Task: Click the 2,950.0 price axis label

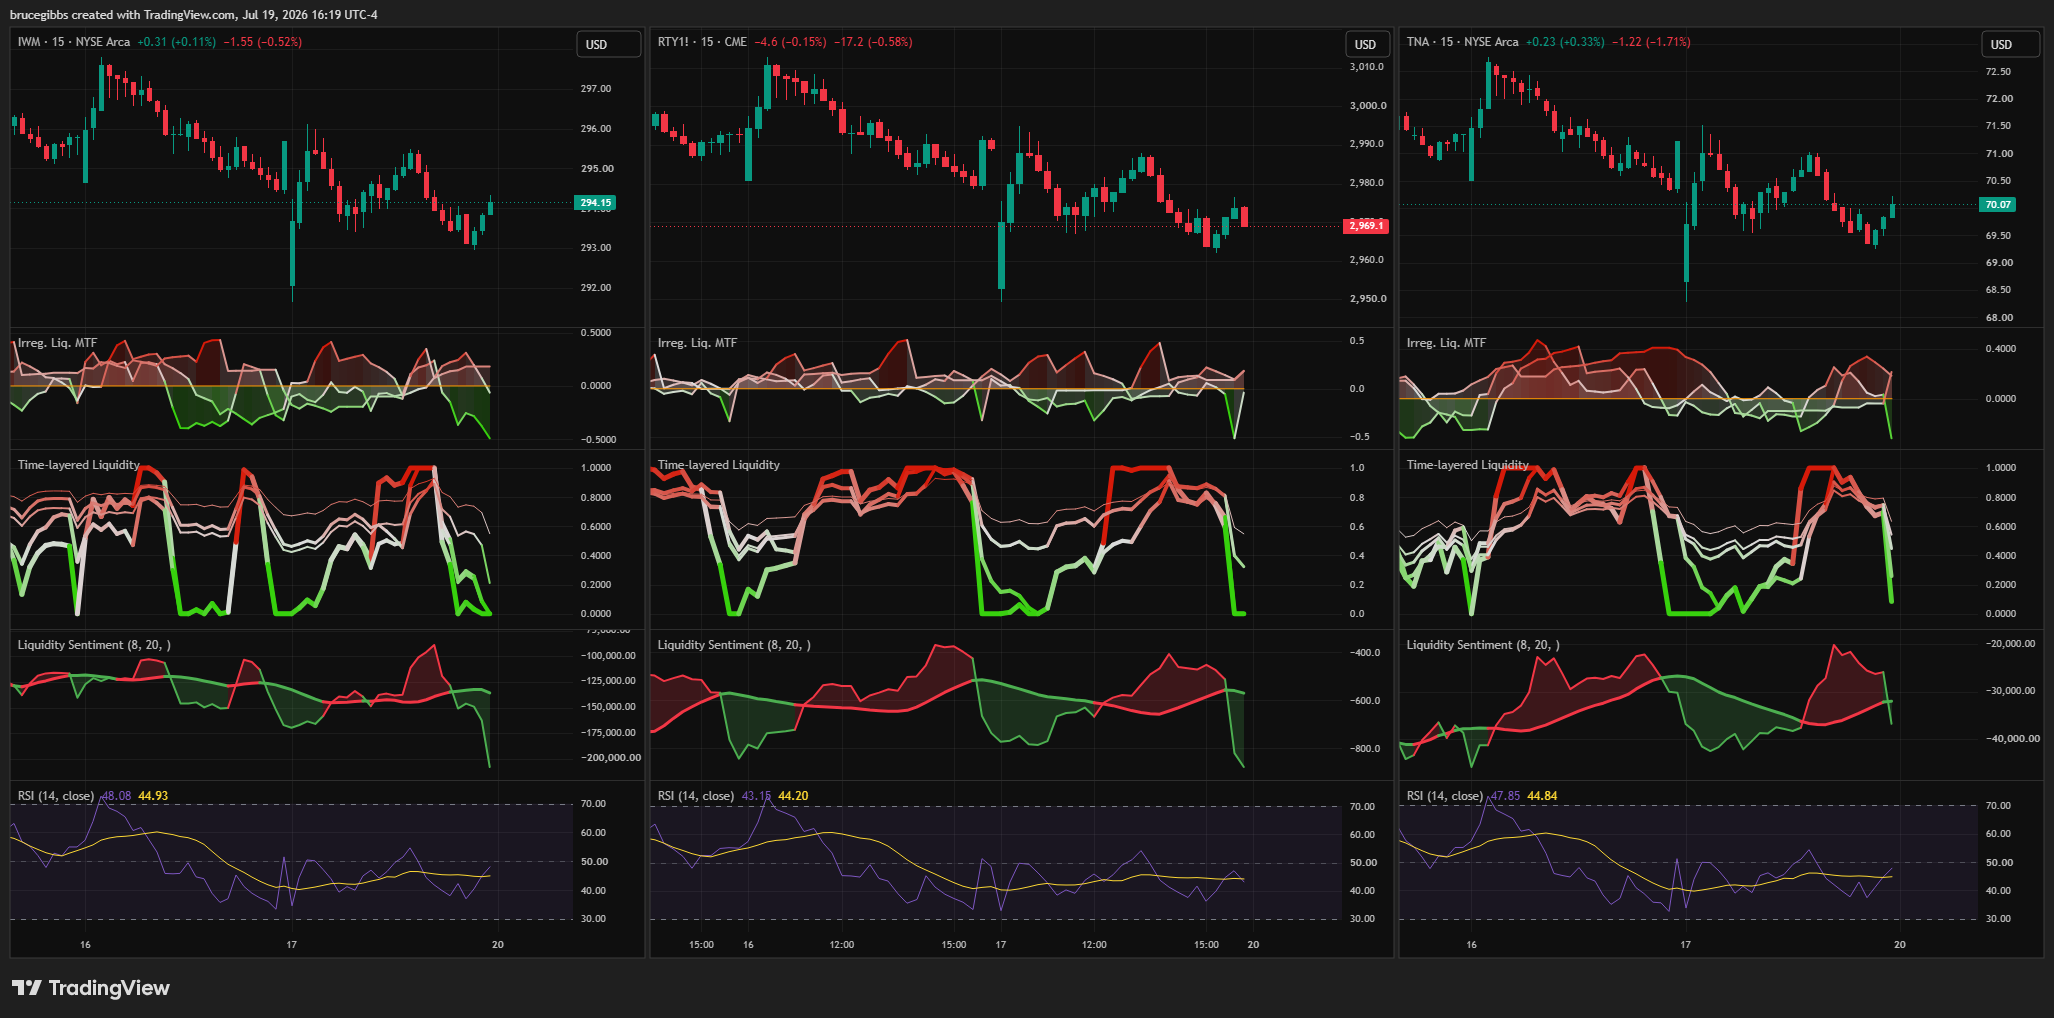Action: point(1368,299)
